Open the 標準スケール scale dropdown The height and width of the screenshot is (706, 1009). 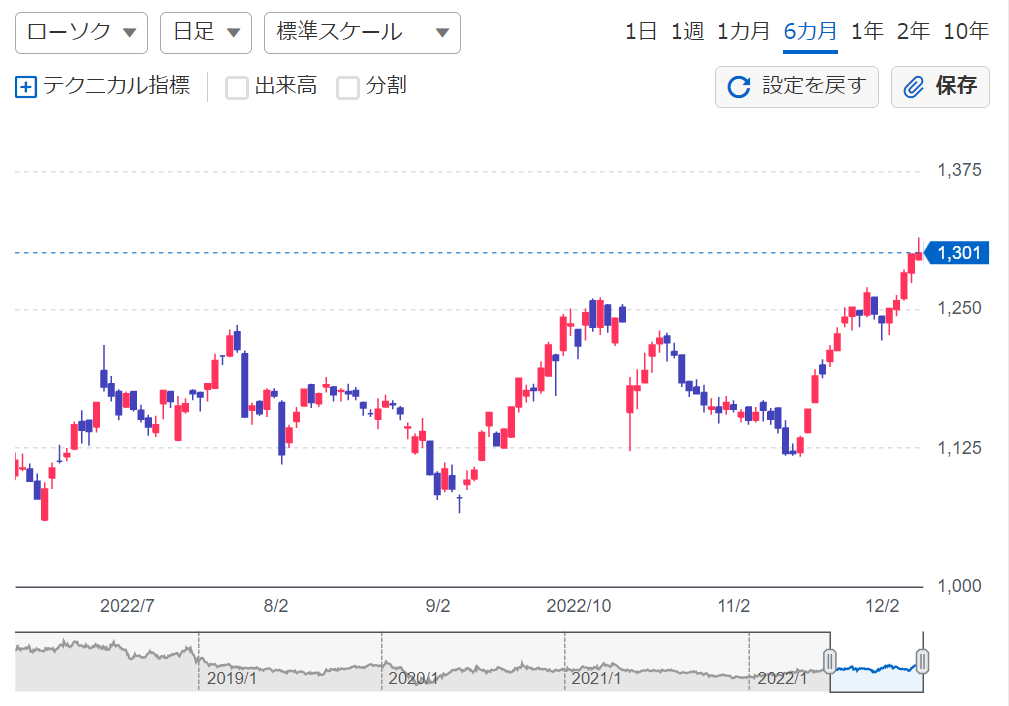[362, 32]
